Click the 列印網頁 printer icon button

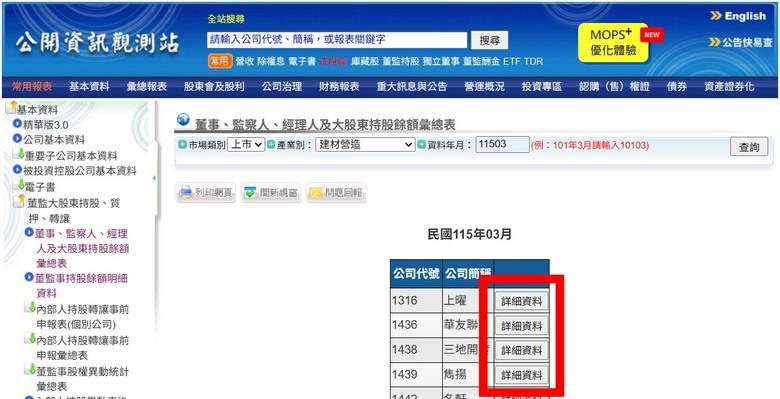(x=206, y=193)
